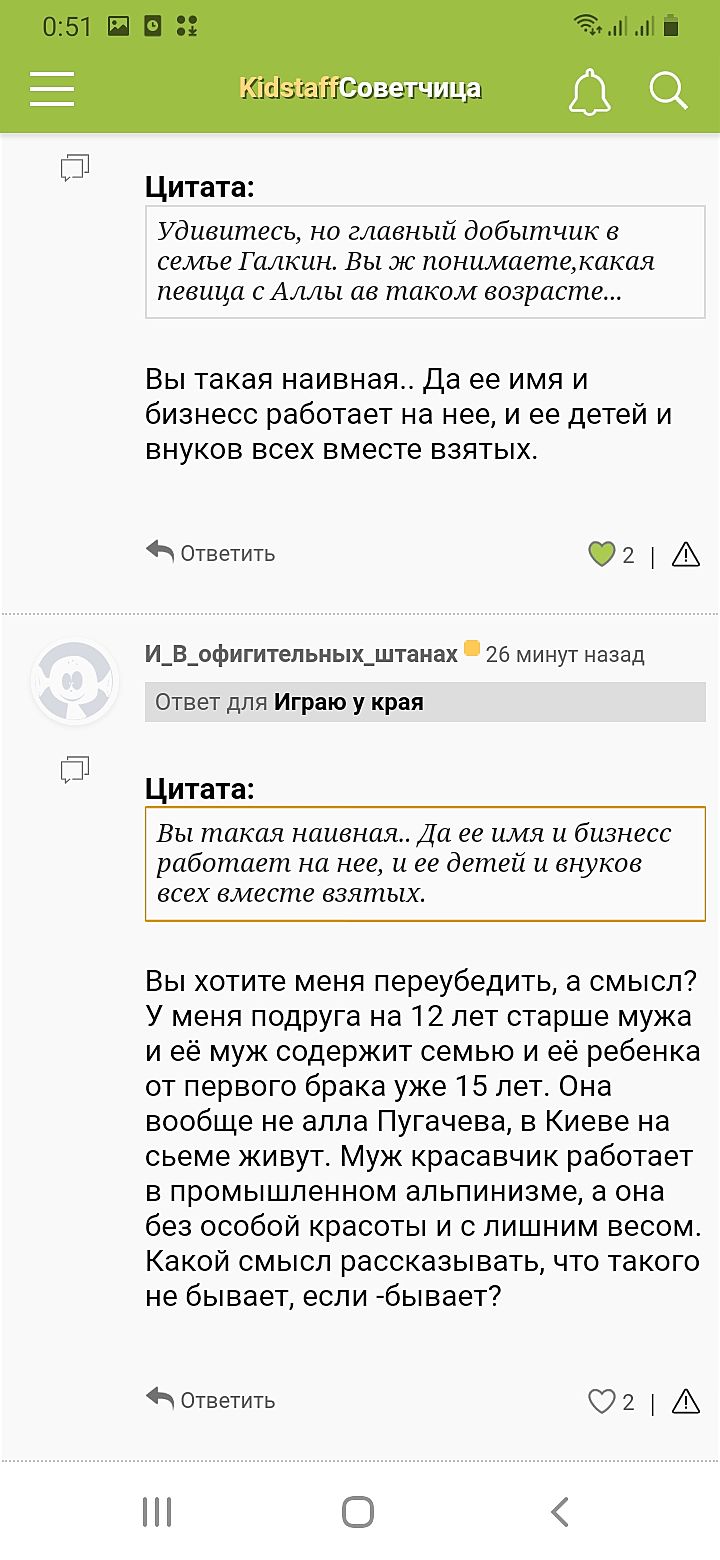Image resolution: width=720 pixels, height=1560 pixels.
Task: Open notifications bell
Action: click(x=589, y=91)
